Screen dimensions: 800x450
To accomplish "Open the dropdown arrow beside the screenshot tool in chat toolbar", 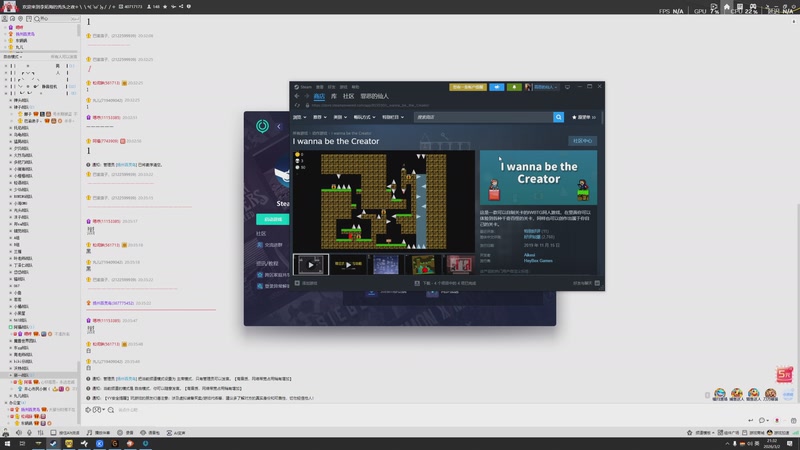I will [104, 410].
